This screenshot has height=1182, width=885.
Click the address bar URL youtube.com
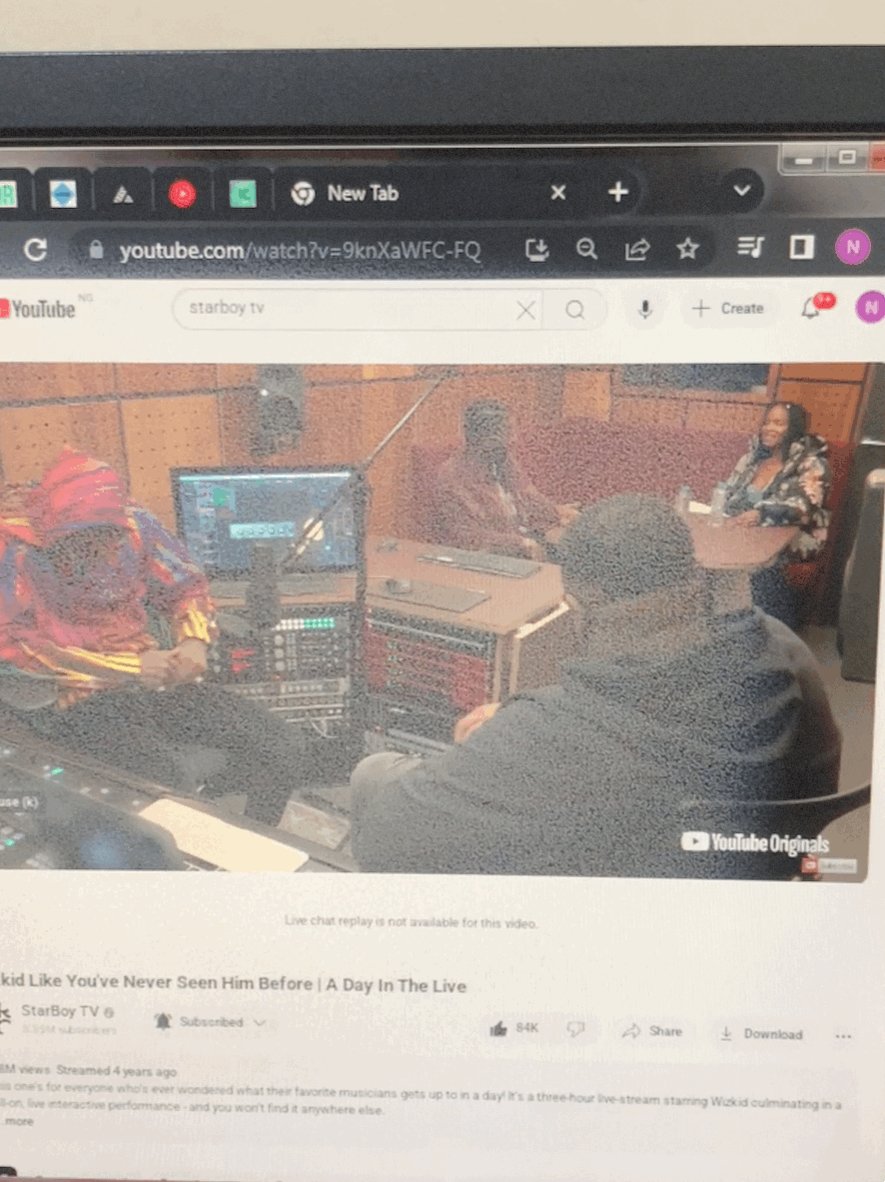pos(299,250)
